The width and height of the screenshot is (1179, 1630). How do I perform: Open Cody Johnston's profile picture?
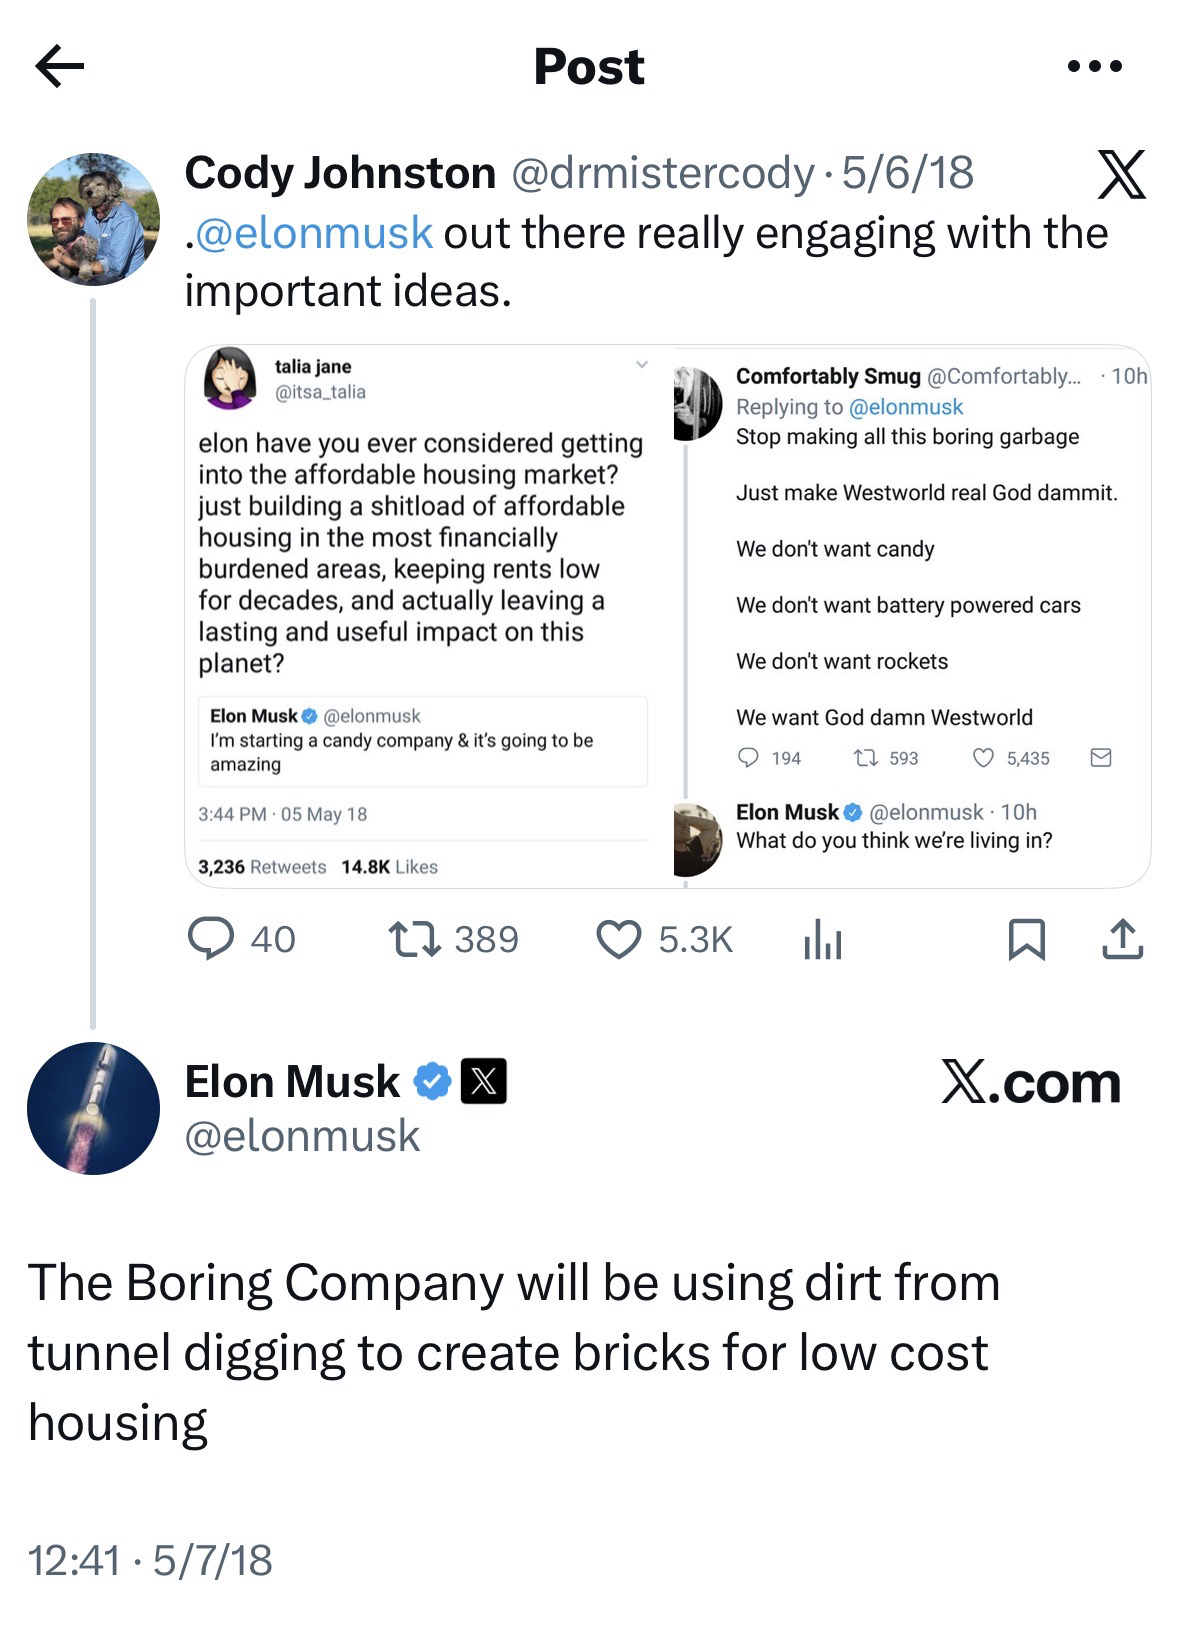pyautogui.click(x=93, y=219)
